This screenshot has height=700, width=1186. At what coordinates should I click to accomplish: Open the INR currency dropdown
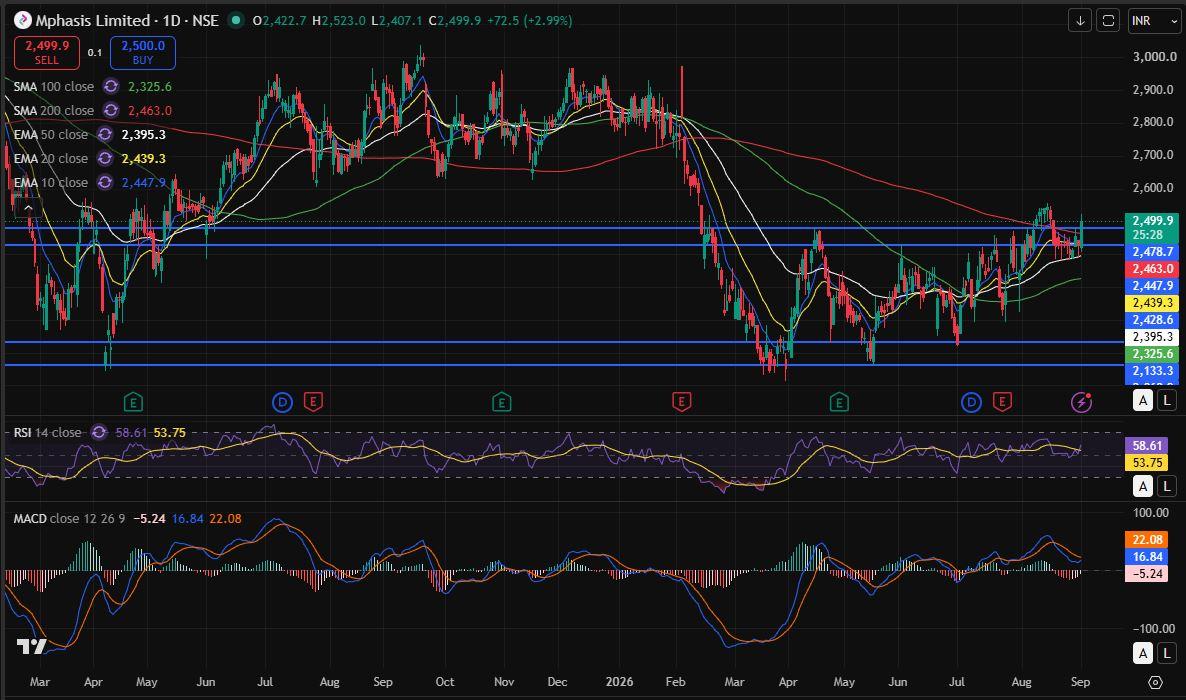click(x=1154, y=20)
